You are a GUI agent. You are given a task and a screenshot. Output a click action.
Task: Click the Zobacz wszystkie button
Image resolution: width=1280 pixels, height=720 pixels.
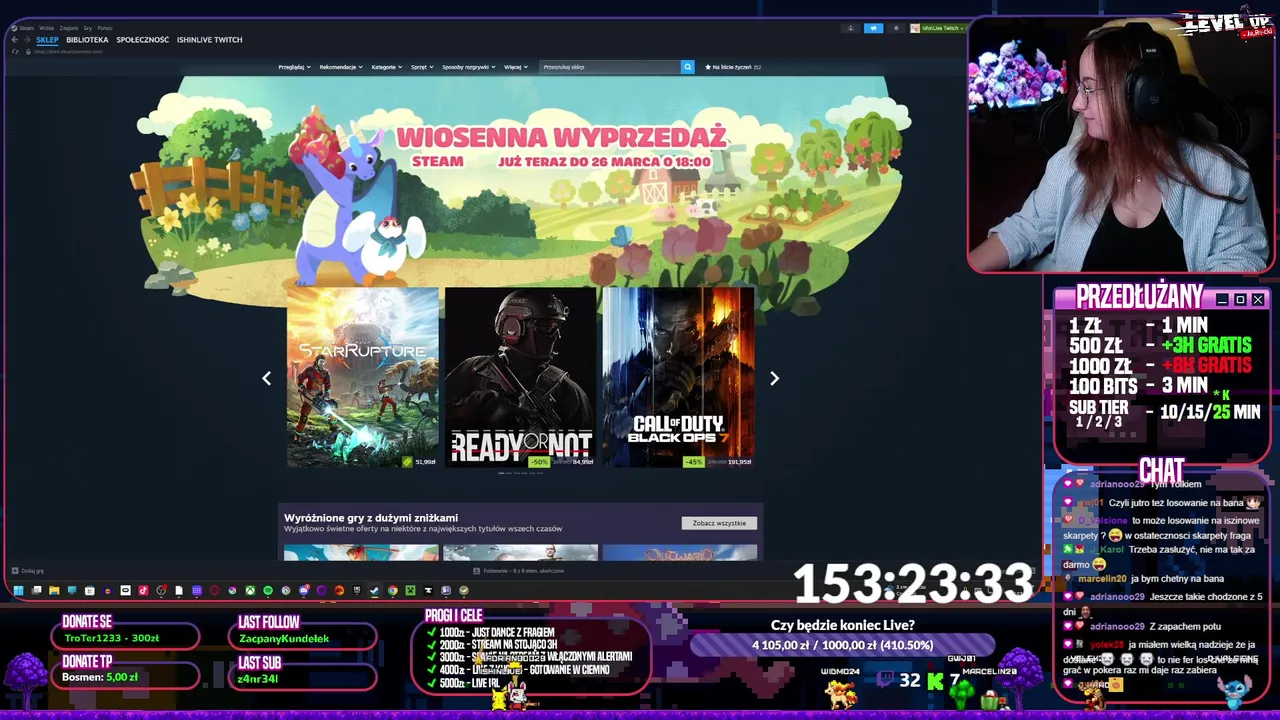719,523
